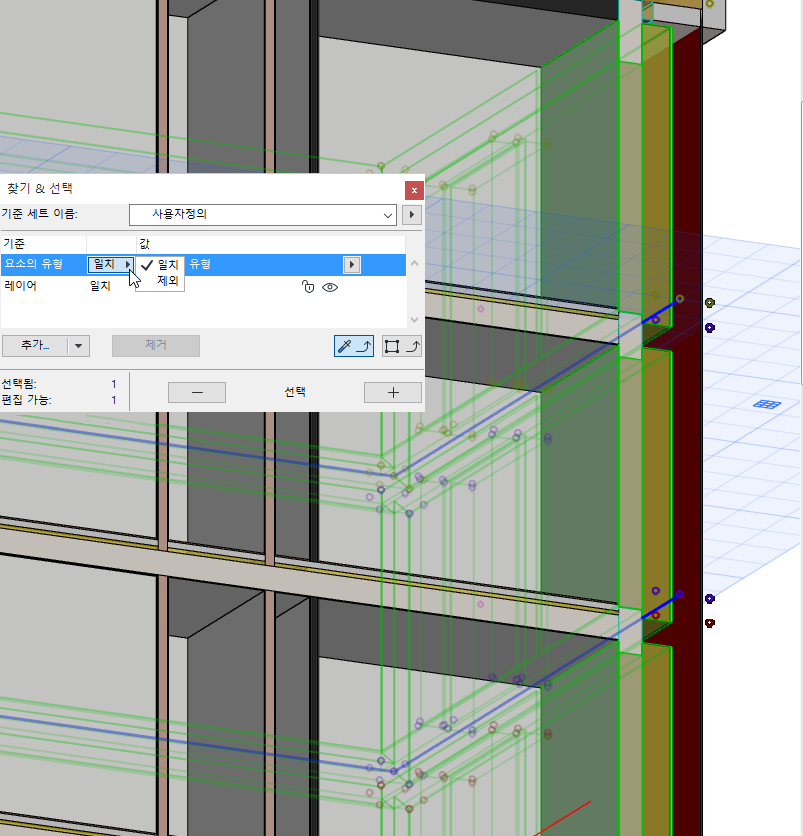The width and height of the screenshot is (803, 836).
Task: Close the 찾기 & 선택 dialog
Action: coord(414,190)
